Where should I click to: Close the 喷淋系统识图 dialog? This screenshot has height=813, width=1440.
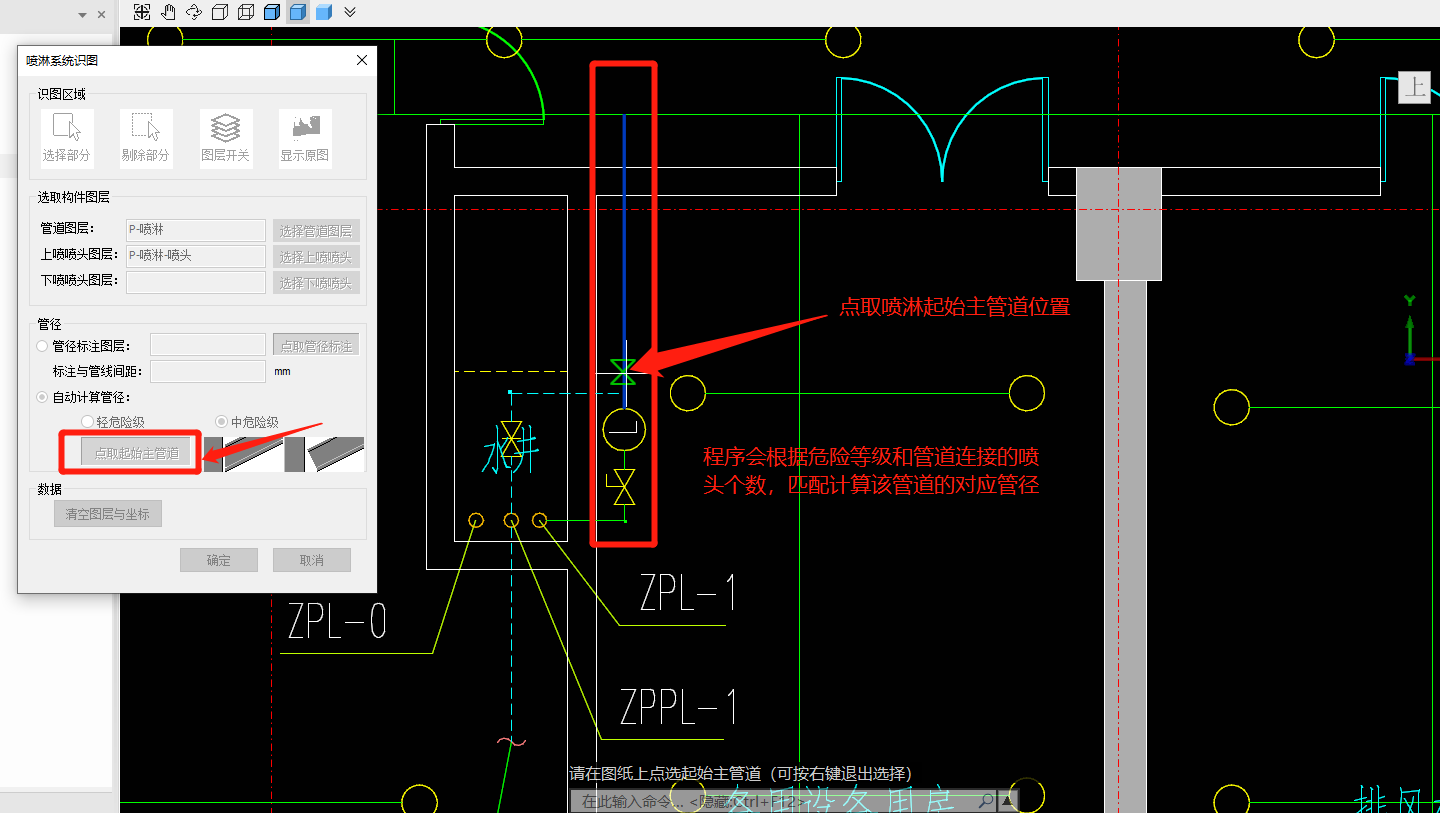[x=362, y=60]
